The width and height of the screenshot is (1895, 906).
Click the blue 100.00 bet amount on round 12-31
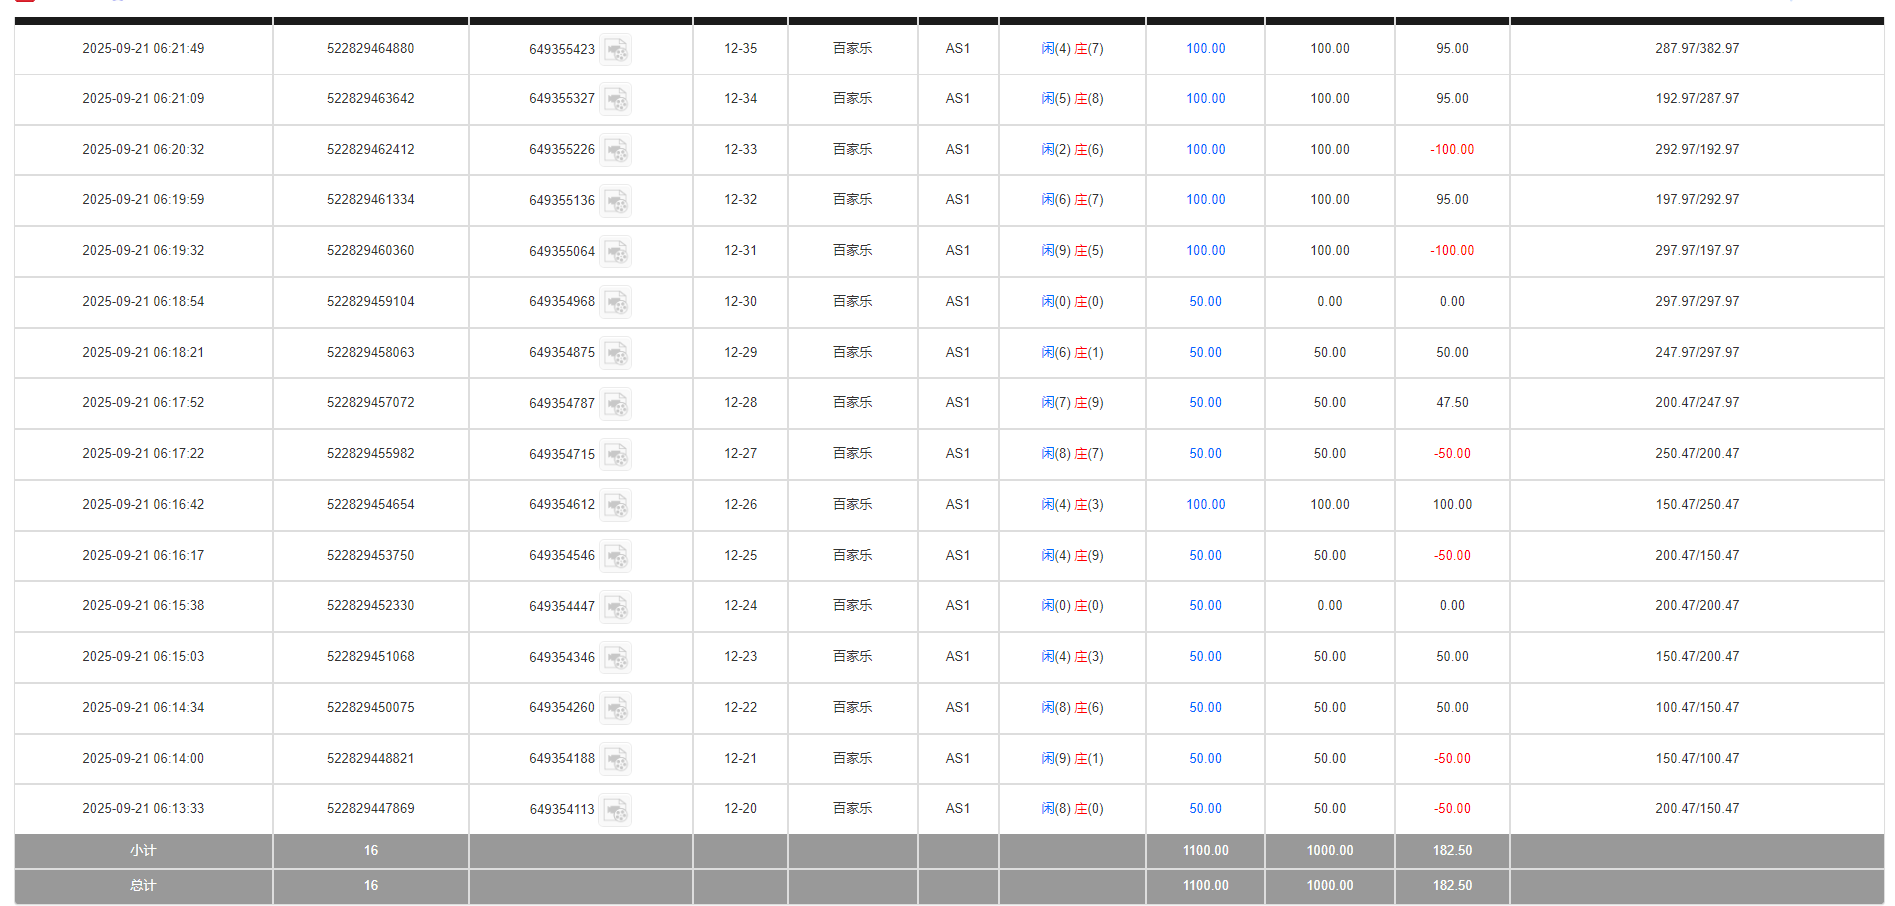[x=1204, y=251]
